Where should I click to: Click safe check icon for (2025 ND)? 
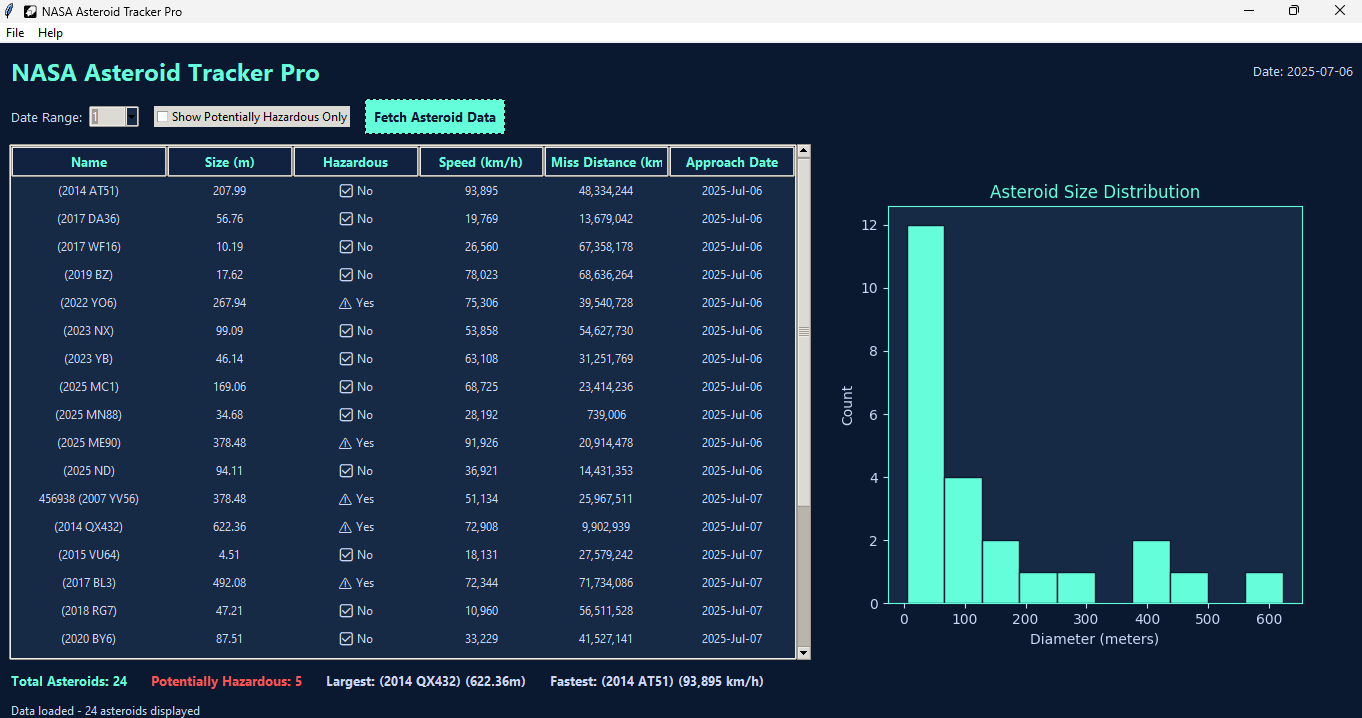click(x=346, y=471)
